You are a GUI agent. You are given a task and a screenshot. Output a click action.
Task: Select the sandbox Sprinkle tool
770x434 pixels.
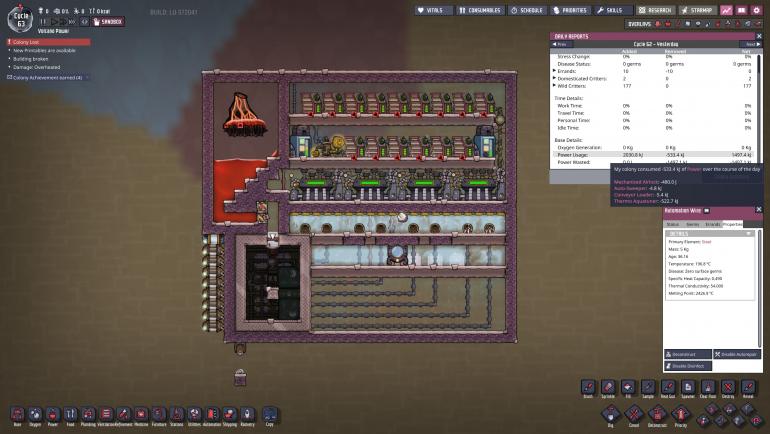(608, 387)
